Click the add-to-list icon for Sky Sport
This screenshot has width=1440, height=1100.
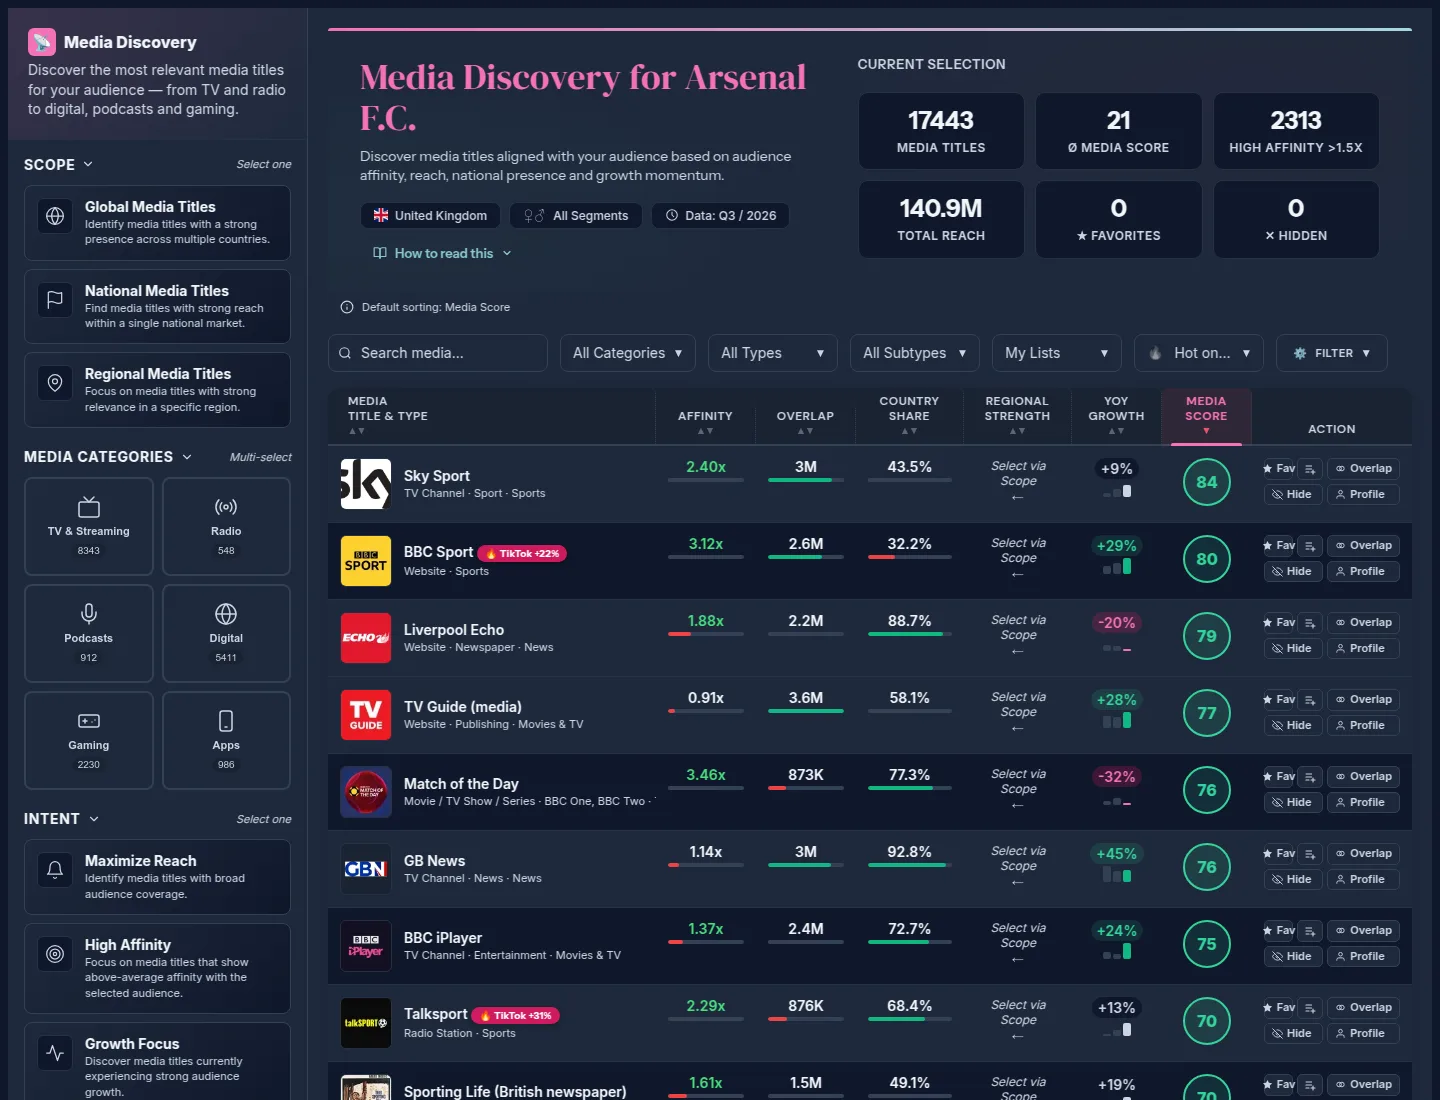click(1311, 468)
